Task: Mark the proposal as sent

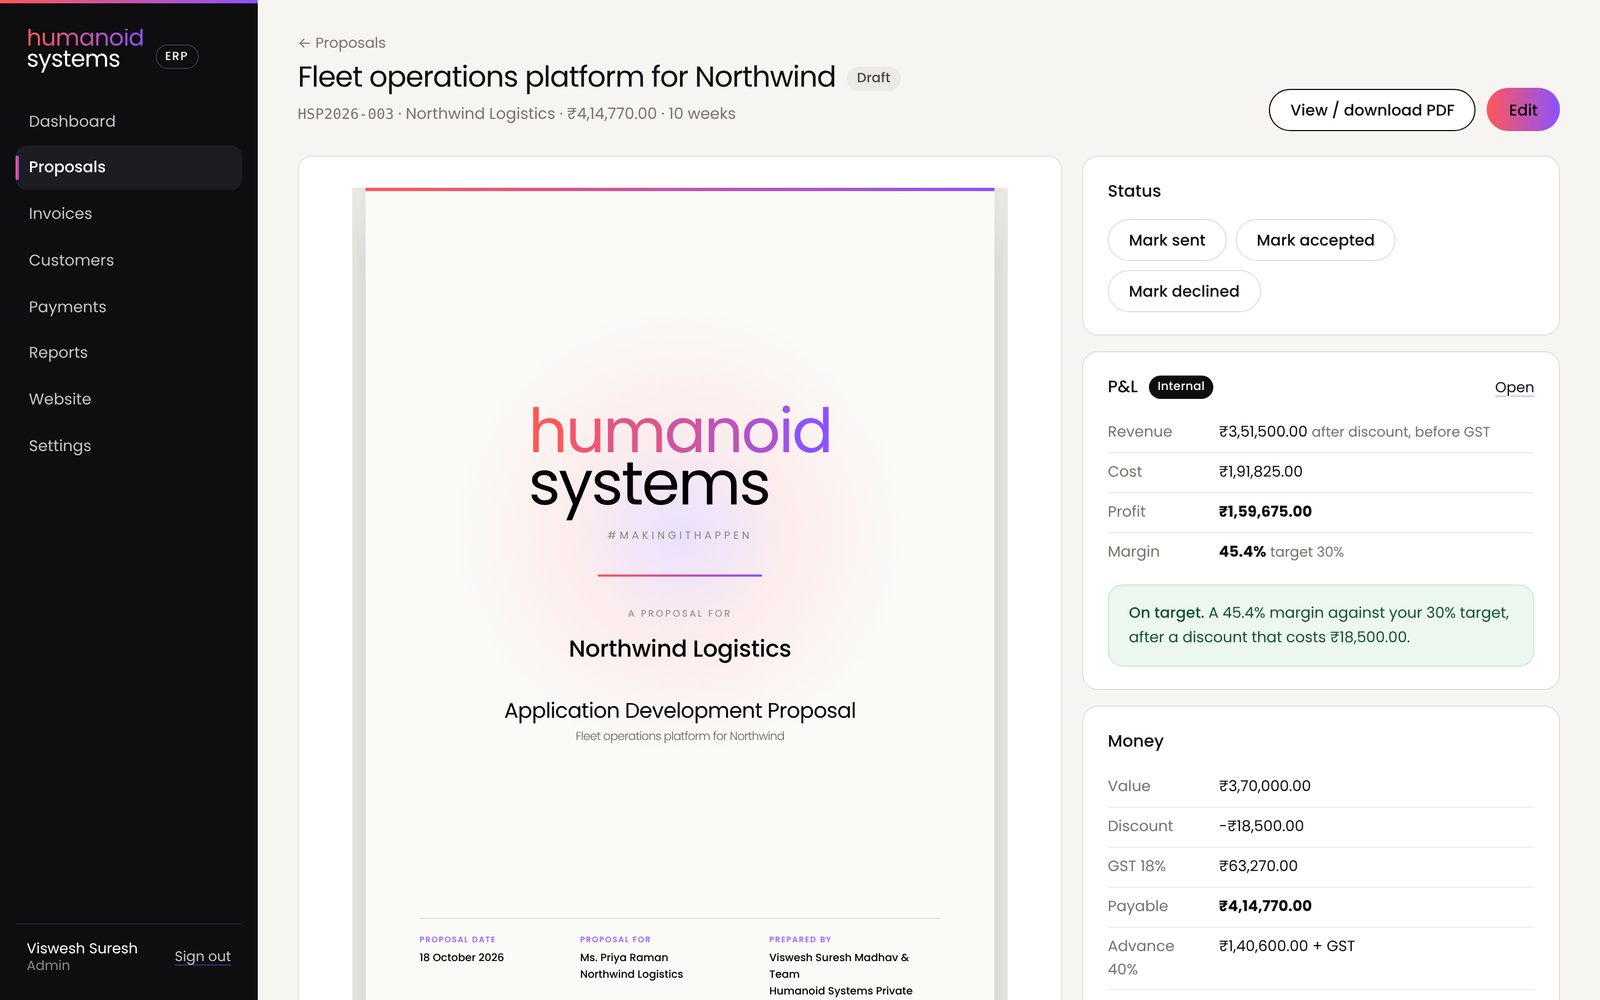Action: coord(1167,240)
